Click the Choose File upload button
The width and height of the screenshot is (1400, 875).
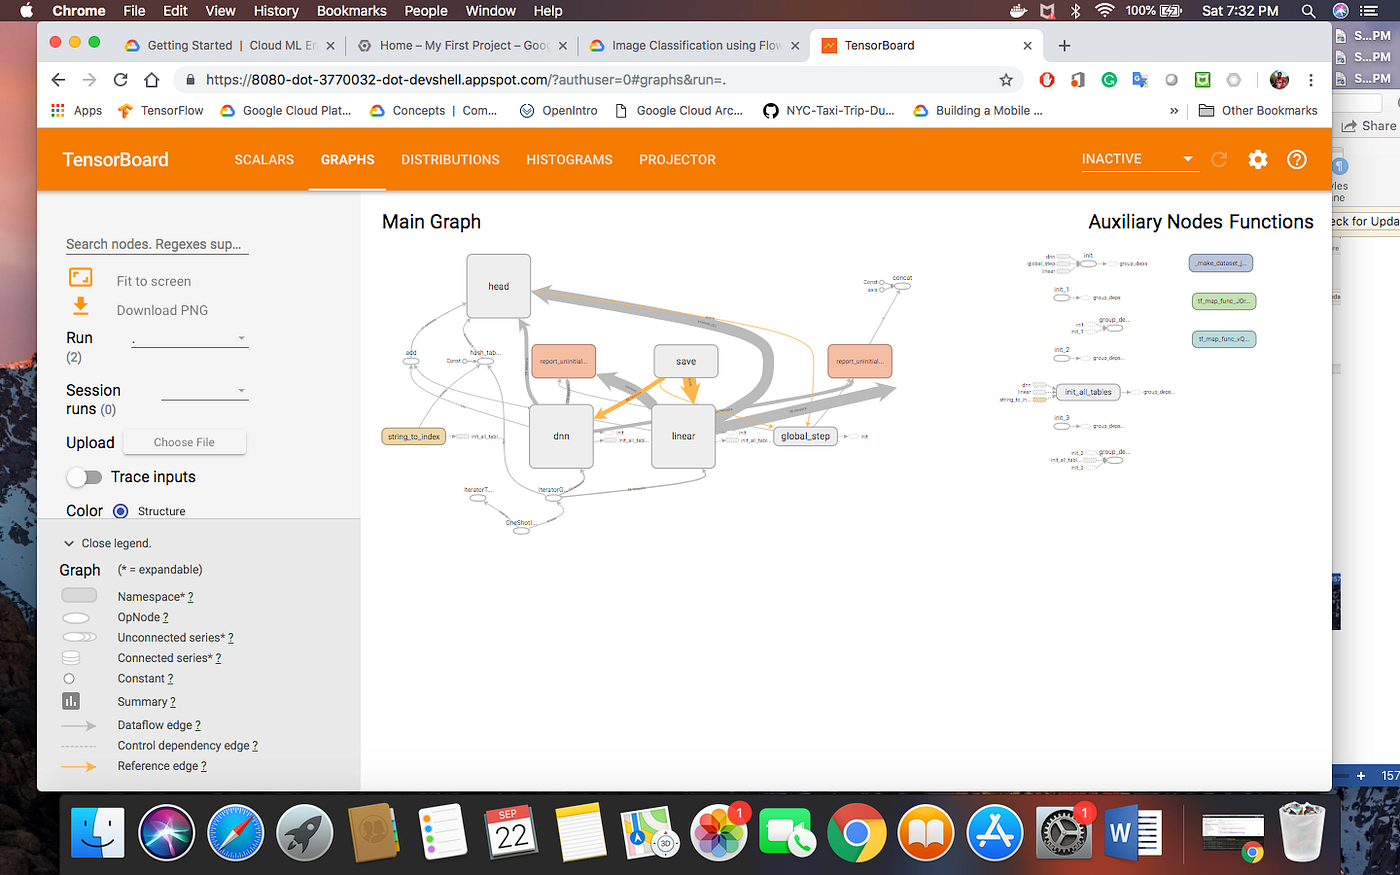(x=184, y=441)
